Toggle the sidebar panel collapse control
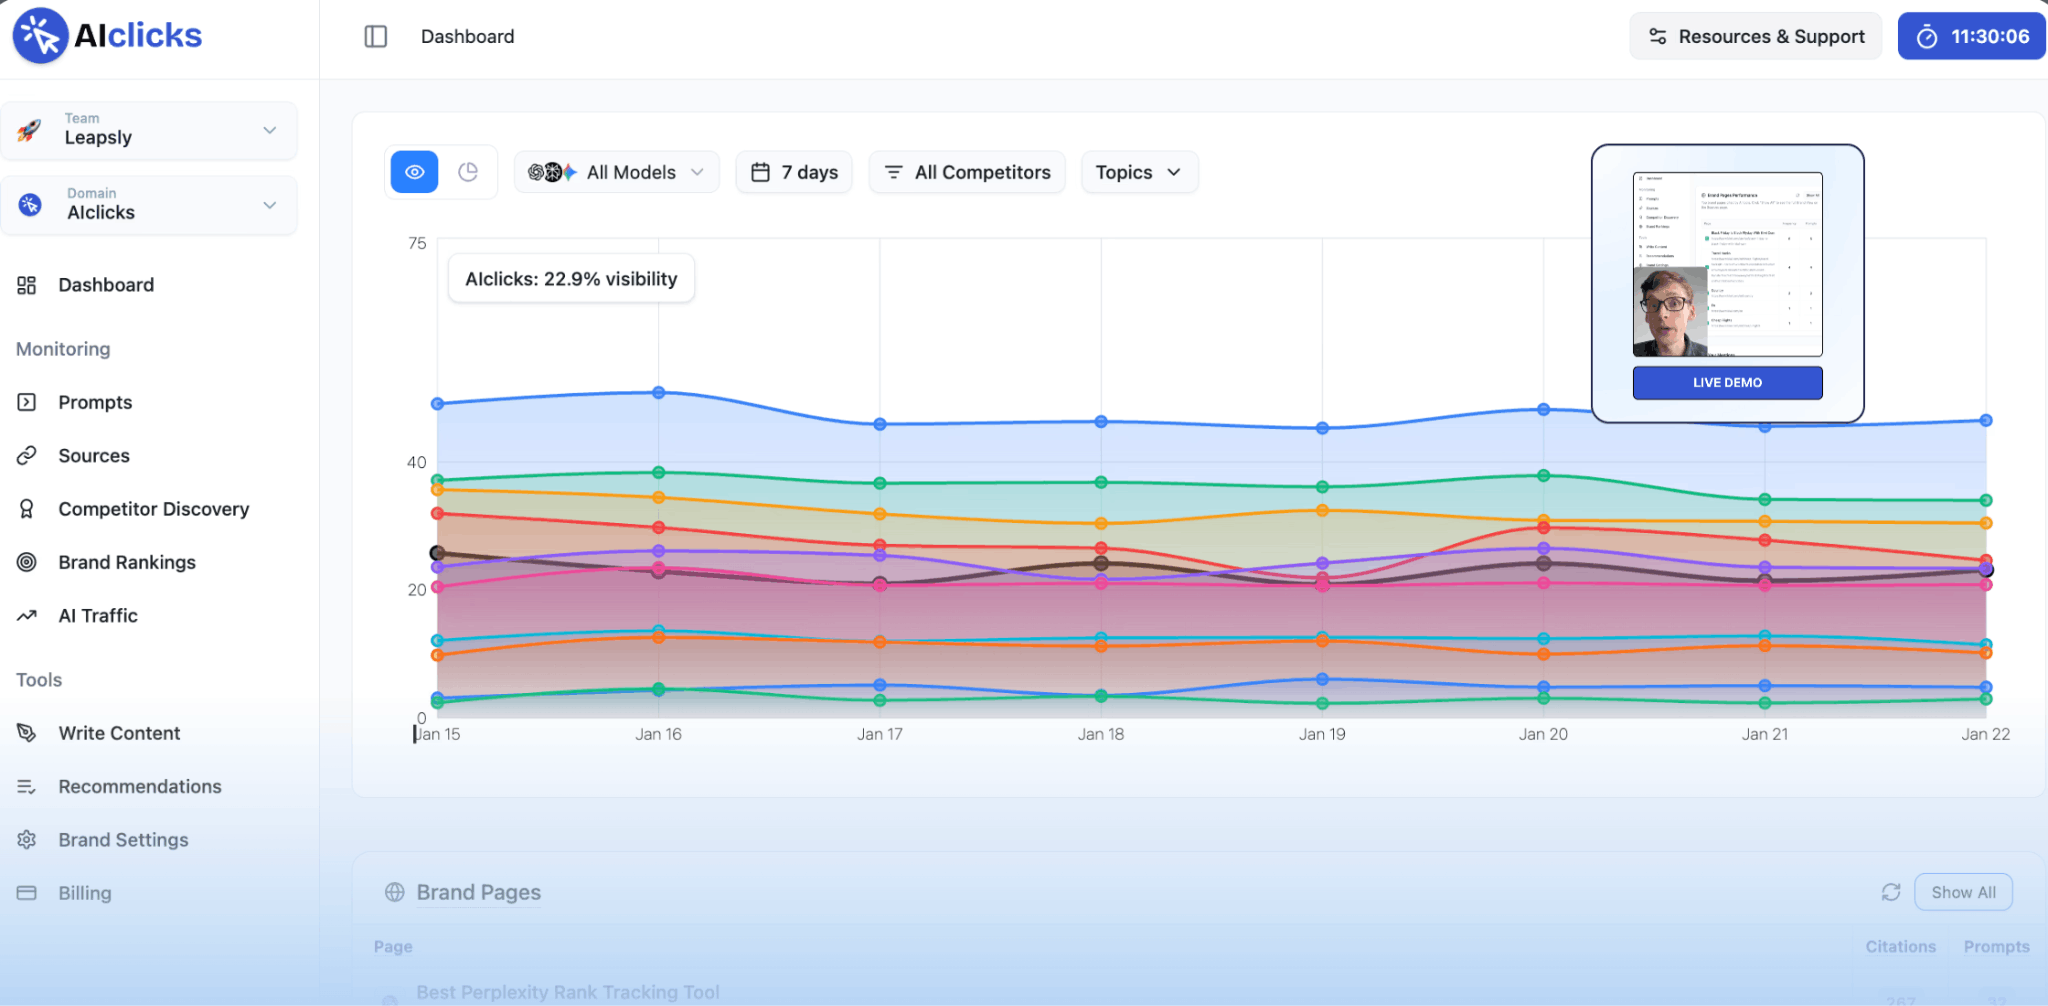Image resolution: width=2048 pixels, height=1006 pixels. tap(375, 36)
